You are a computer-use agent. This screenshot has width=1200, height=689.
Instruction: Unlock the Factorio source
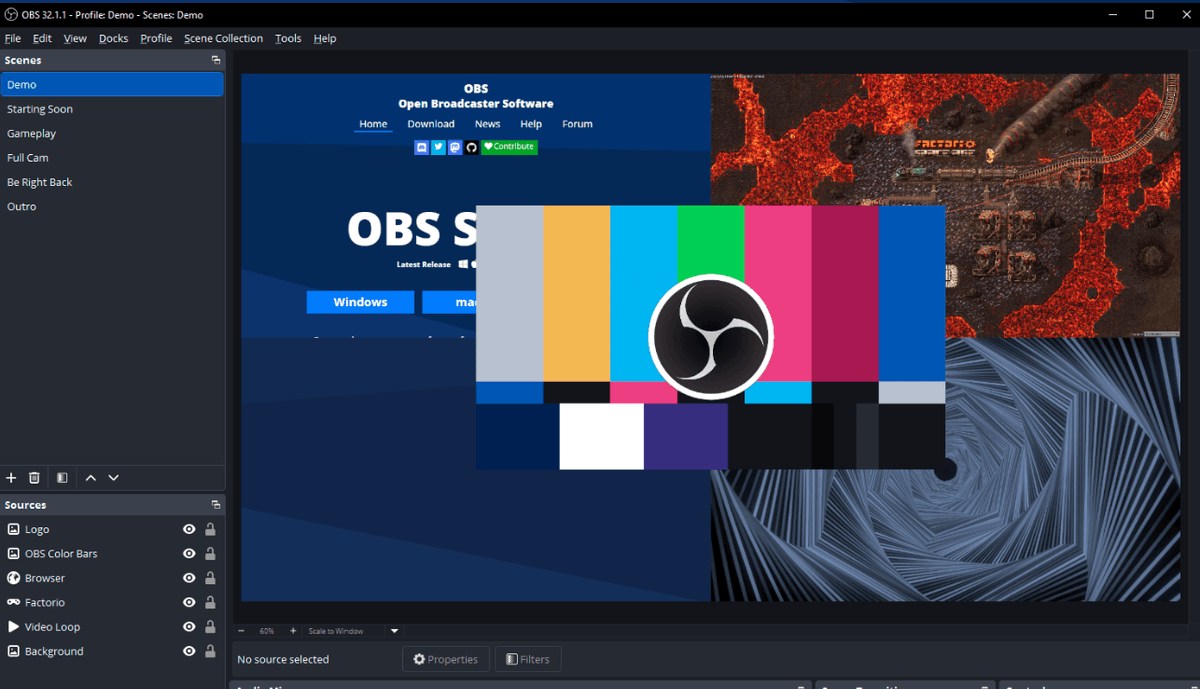[x=210, y=602]
